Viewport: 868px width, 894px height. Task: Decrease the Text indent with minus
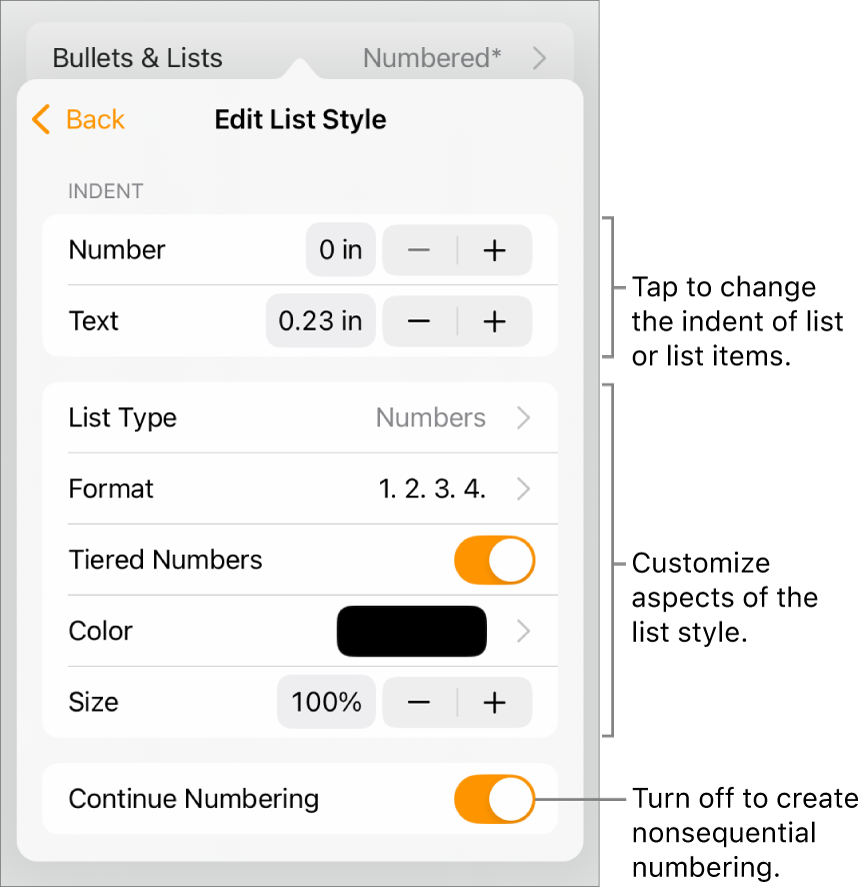pyautogui.click(x=420, y=321)
